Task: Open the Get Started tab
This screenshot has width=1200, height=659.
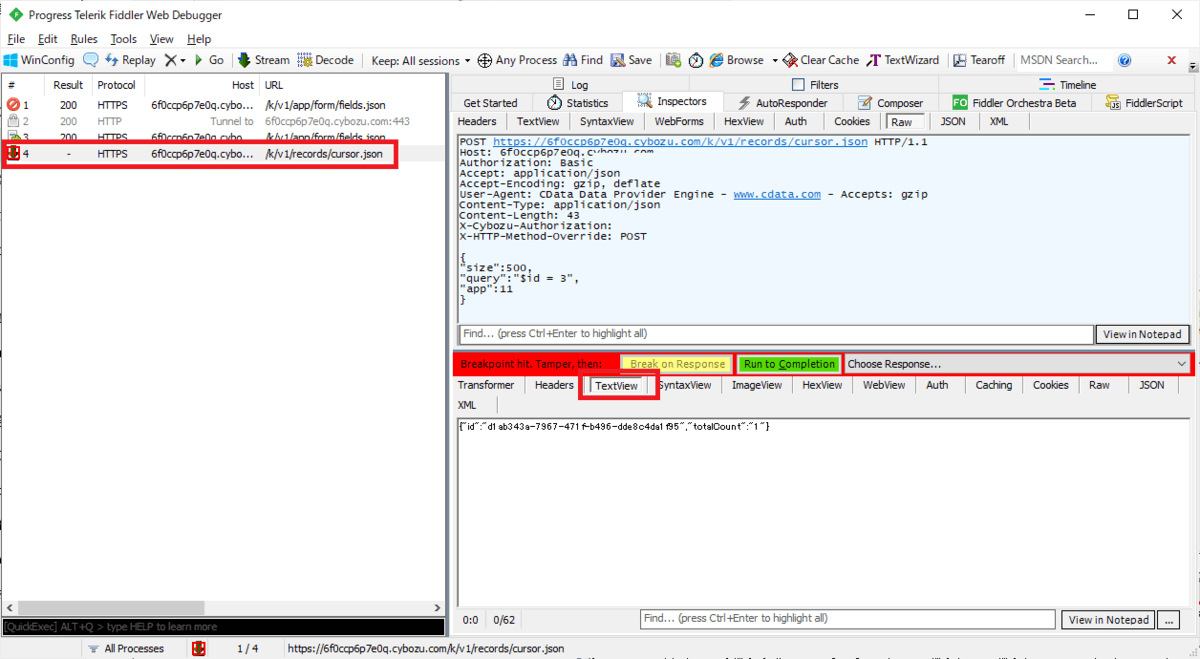Action: (x=490, y=103)
